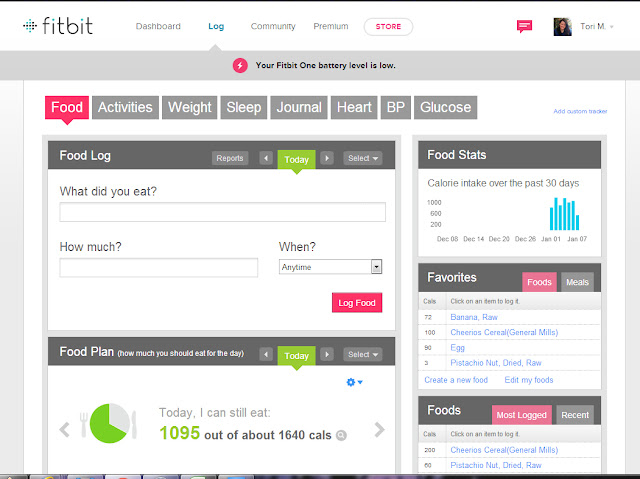The image size is (640, 479).
Task: Click the Fitbit logo
Action: (58, 26)
